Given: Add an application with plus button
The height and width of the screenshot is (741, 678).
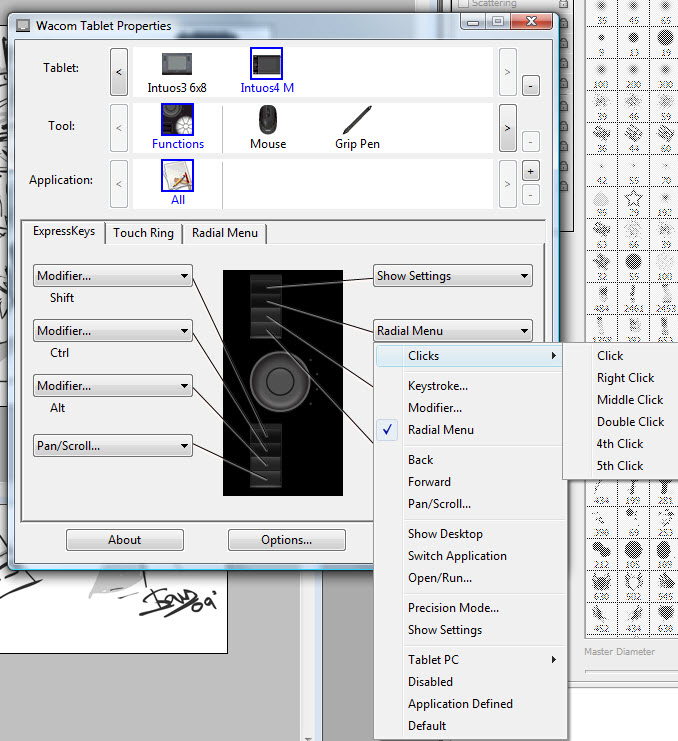Looking at the screenshot, I should point(531,172).
